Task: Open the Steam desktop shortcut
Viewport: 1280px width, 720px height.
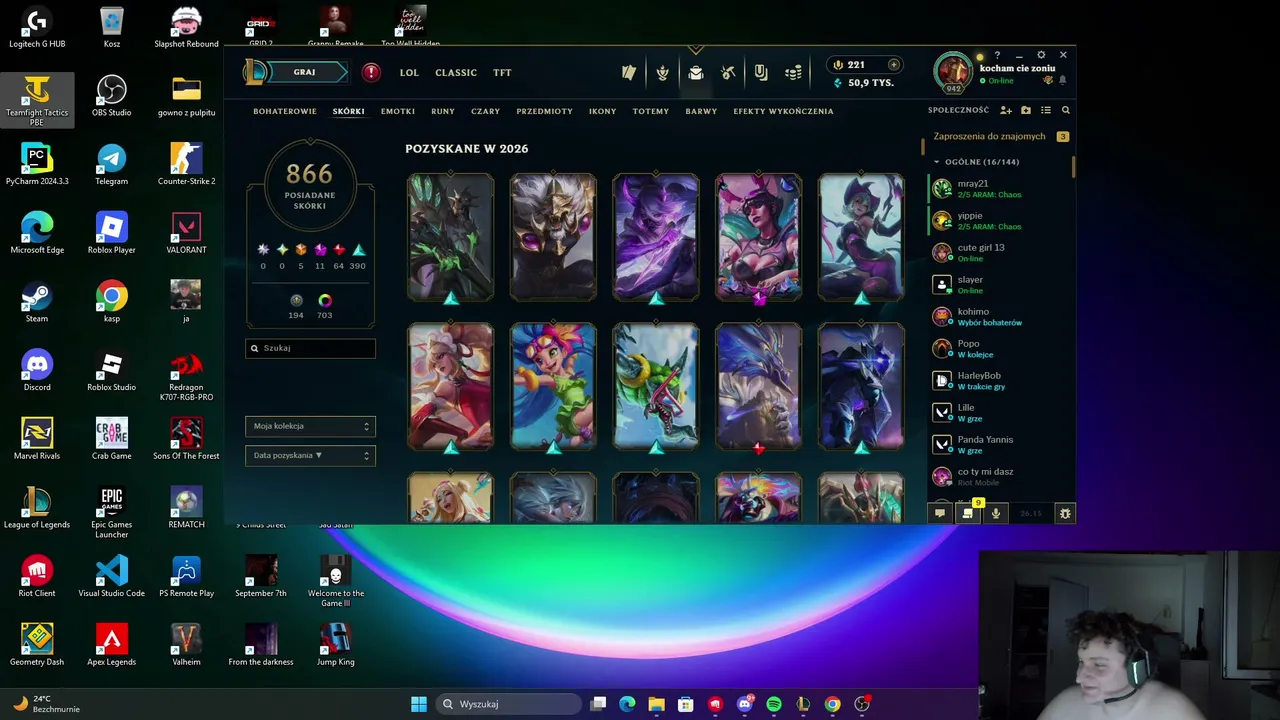Action: tap(37, 302)
